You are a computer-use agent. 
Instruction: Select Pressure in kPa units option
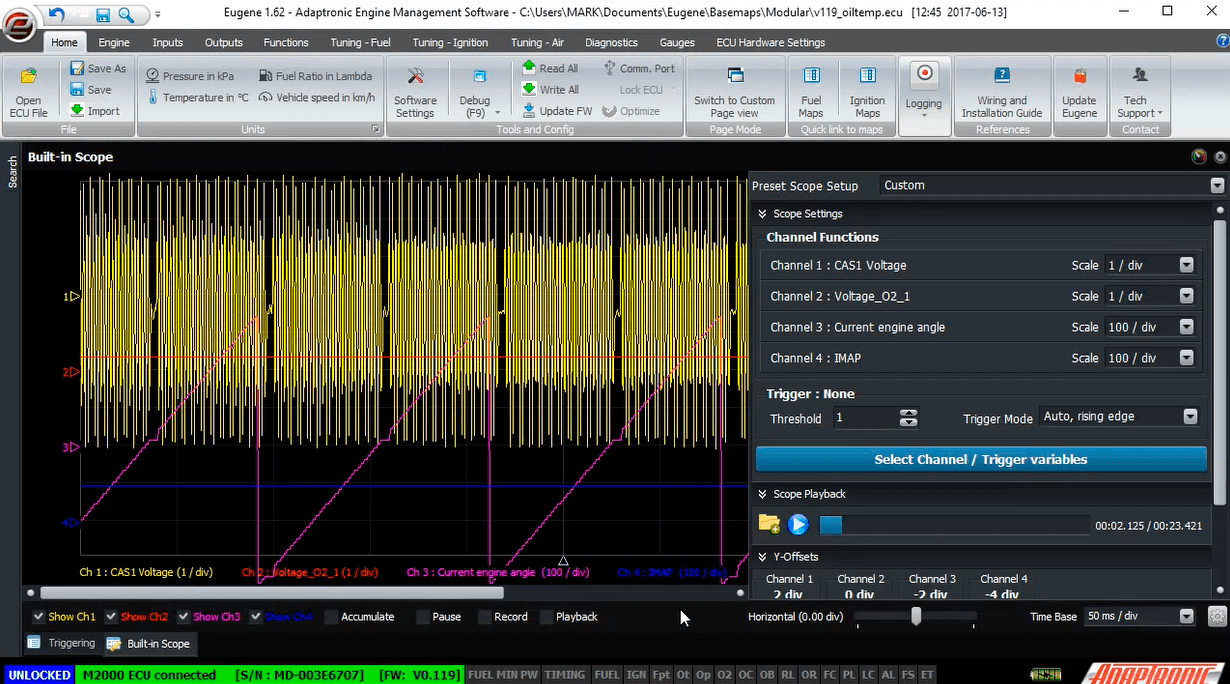click(190, 76)
